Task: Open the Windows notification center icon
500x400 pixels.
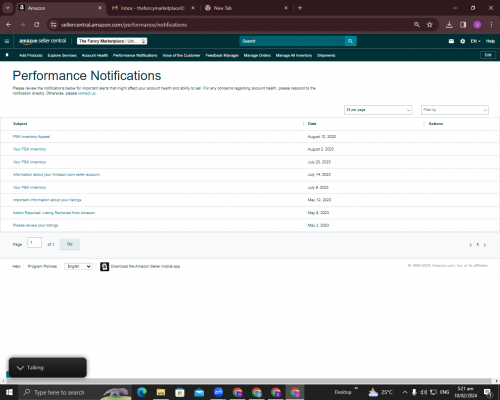Action: click(x=488, y=392)
